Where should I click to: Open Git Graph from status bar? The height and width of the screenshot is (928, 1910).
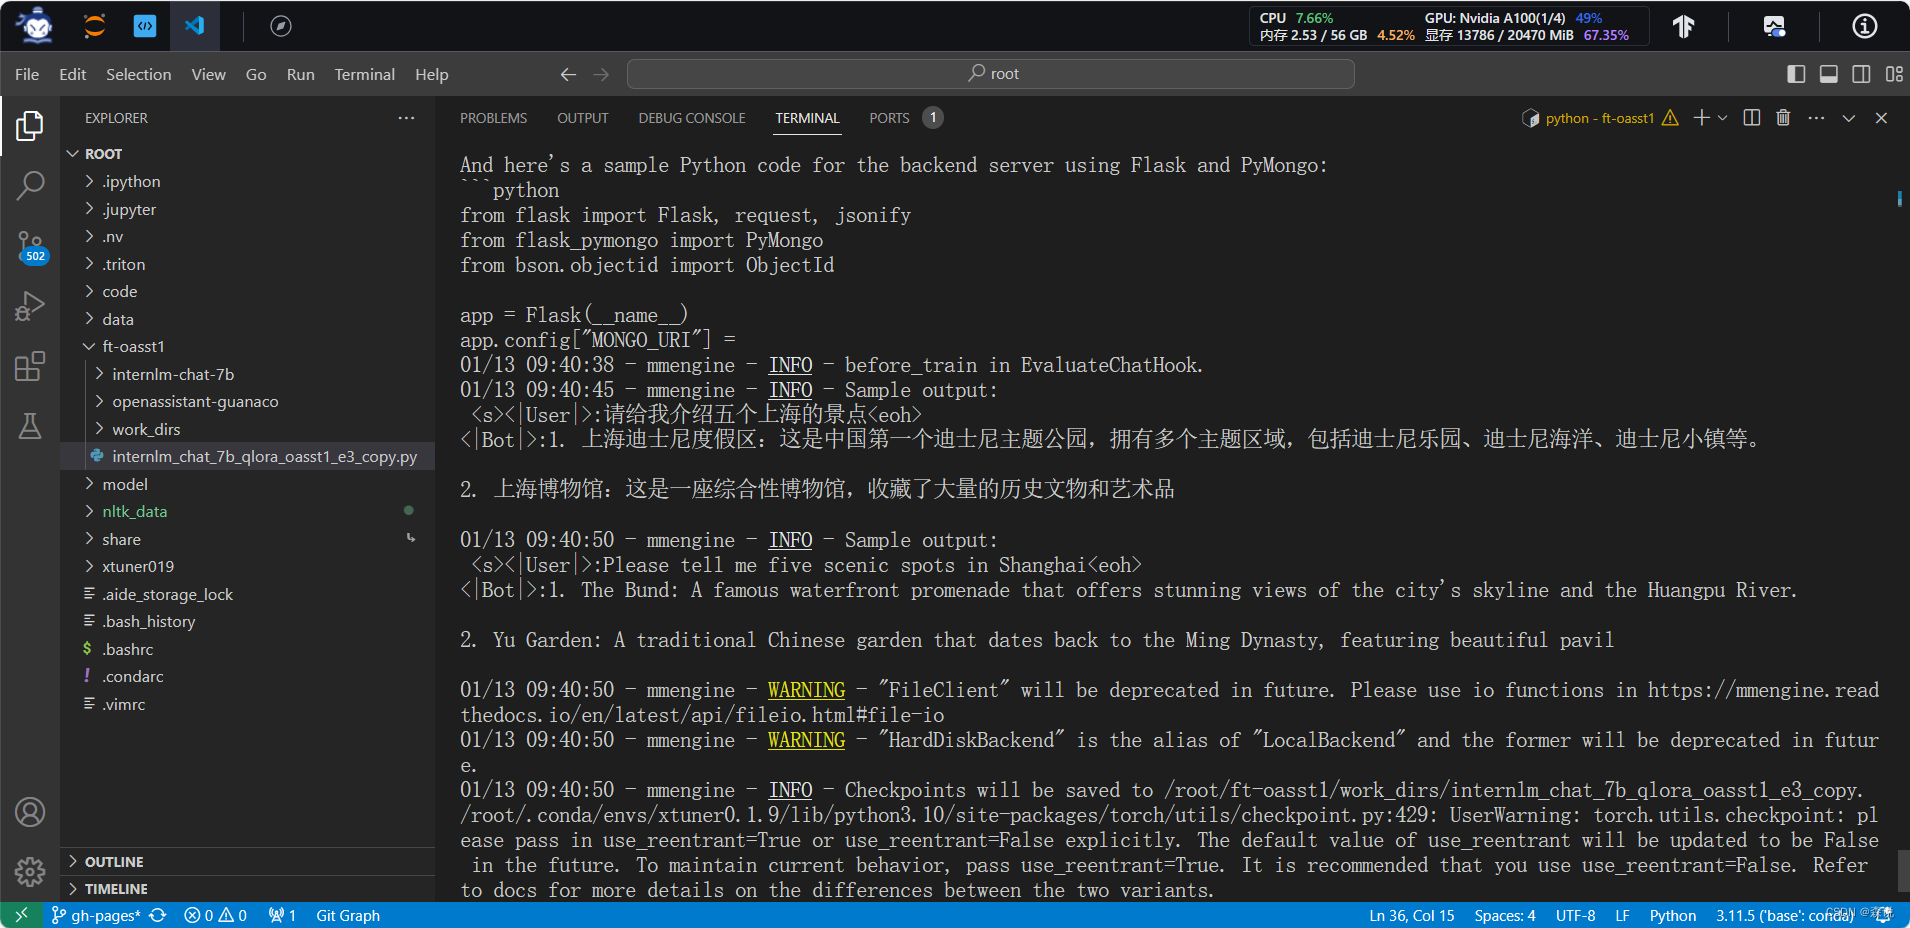click(x=348, y=915)
